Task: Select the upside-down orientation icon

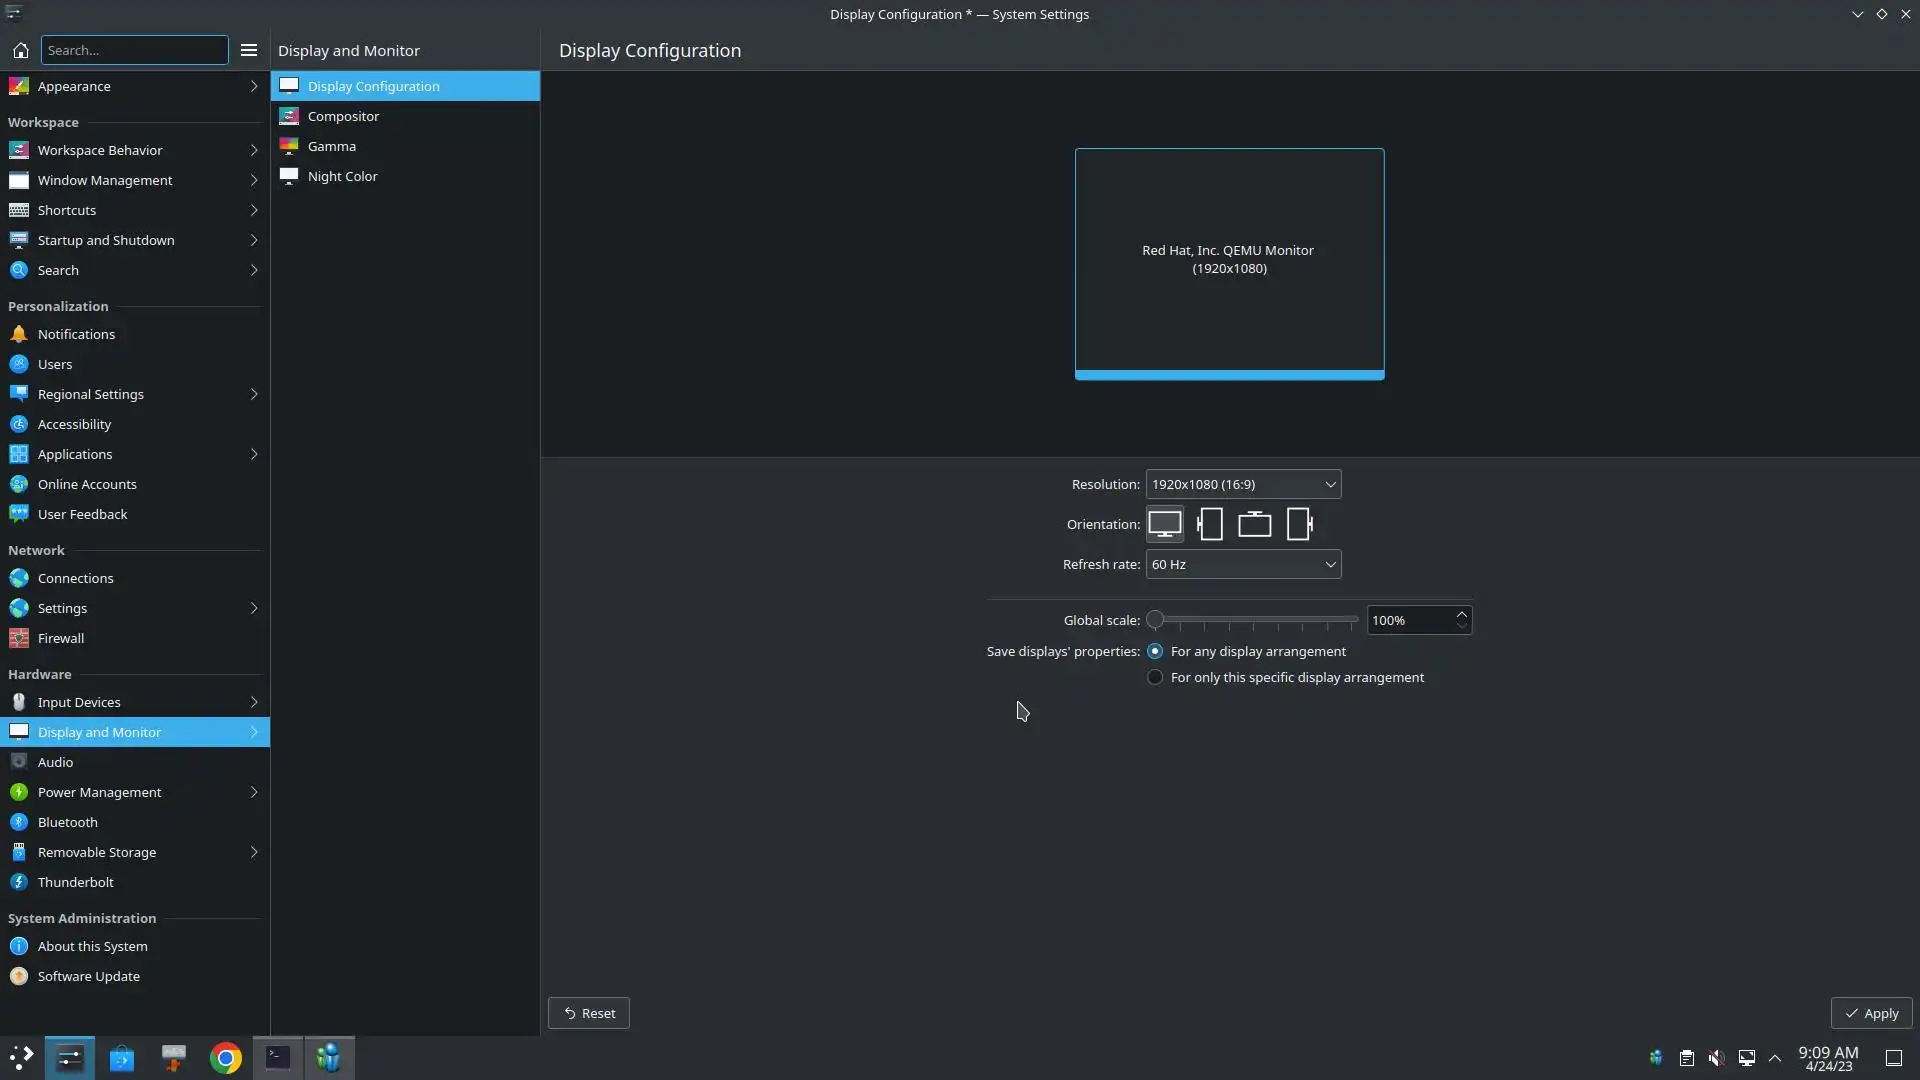Action: click(x=1254, y=524)
